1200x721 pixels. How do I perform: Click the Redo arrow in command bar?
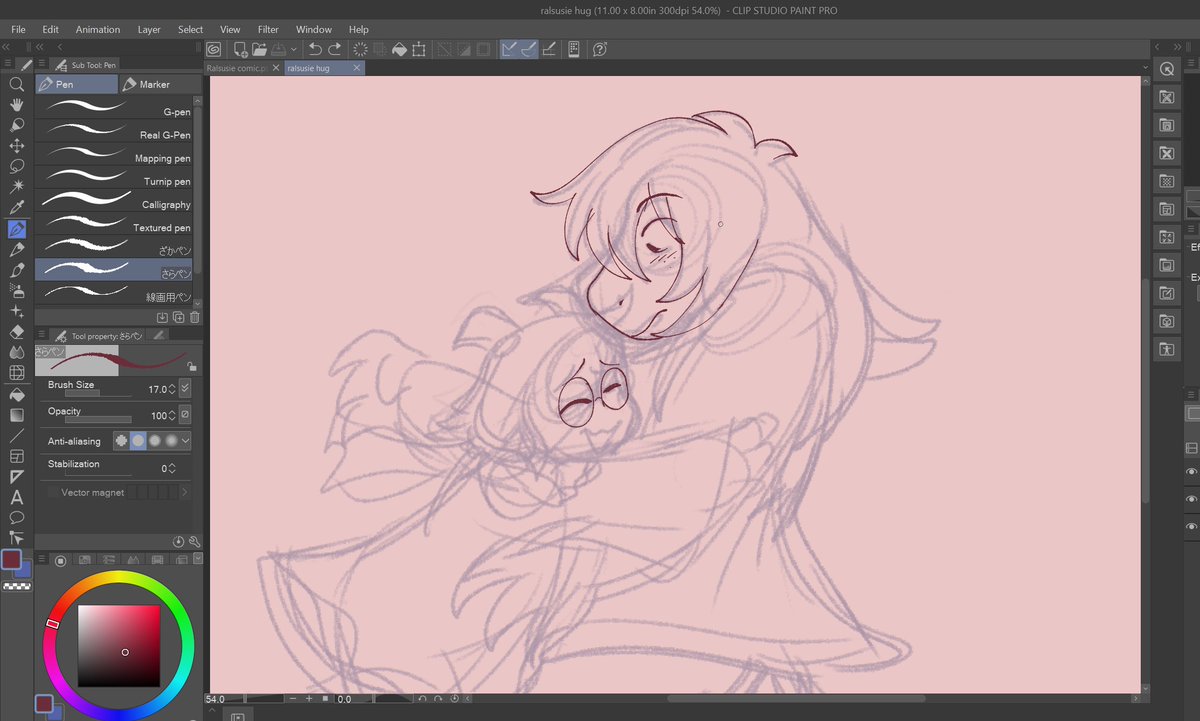click(x=335, y=49)
